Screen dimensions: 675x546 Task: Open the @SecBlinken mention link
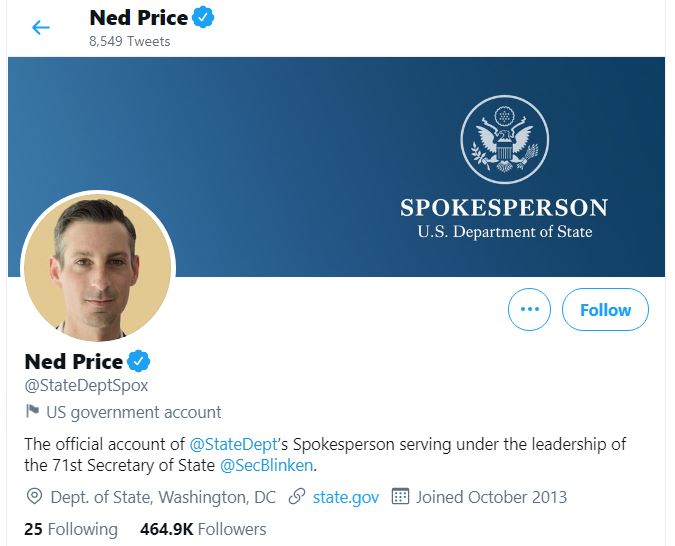[x=266, y=465]
